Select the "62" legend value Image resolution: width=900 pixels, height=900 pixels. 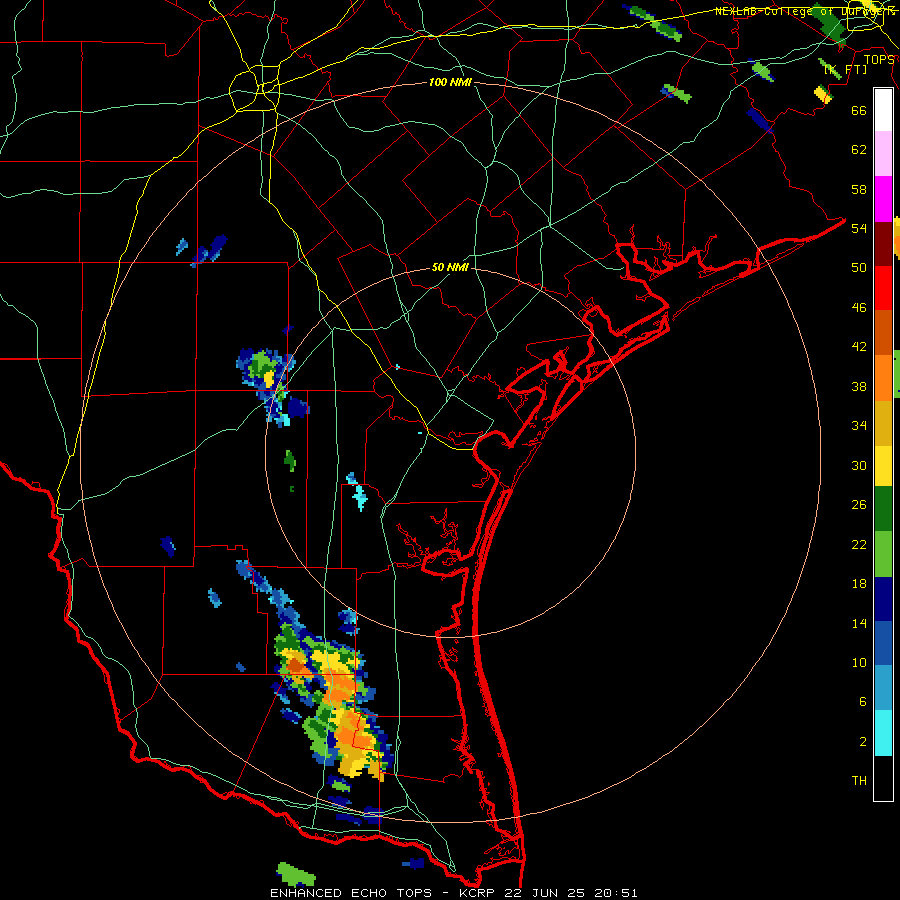[859, 150]
